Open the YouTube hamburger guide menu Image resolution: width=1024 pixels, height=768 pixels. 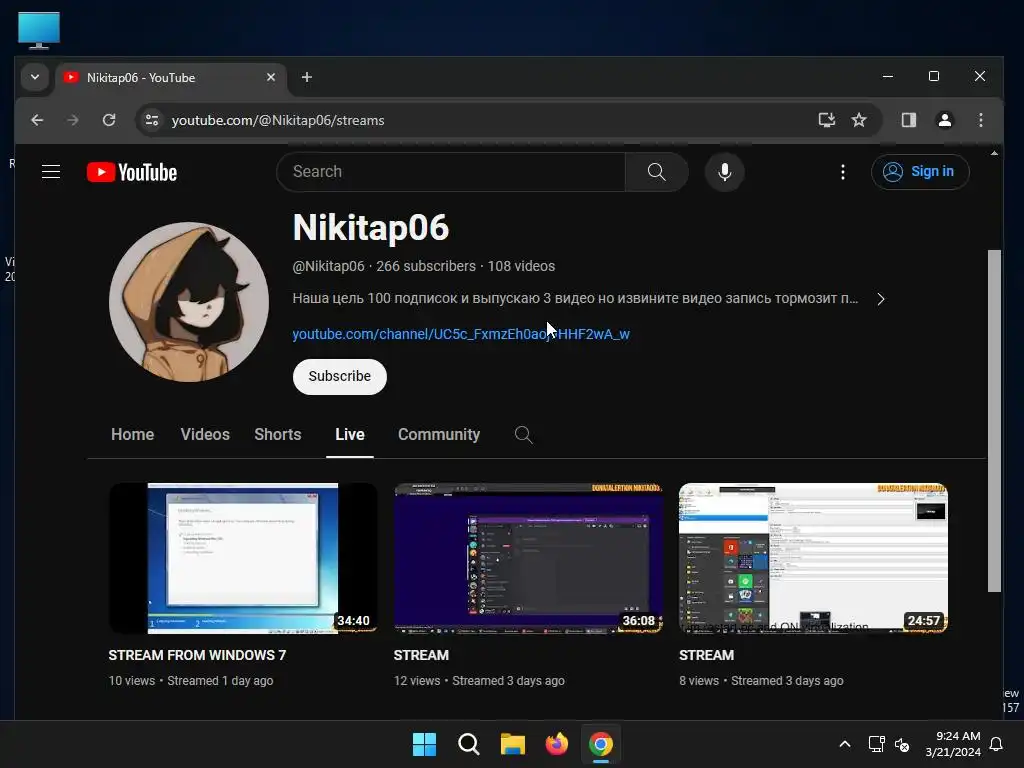tap(51, 172)
